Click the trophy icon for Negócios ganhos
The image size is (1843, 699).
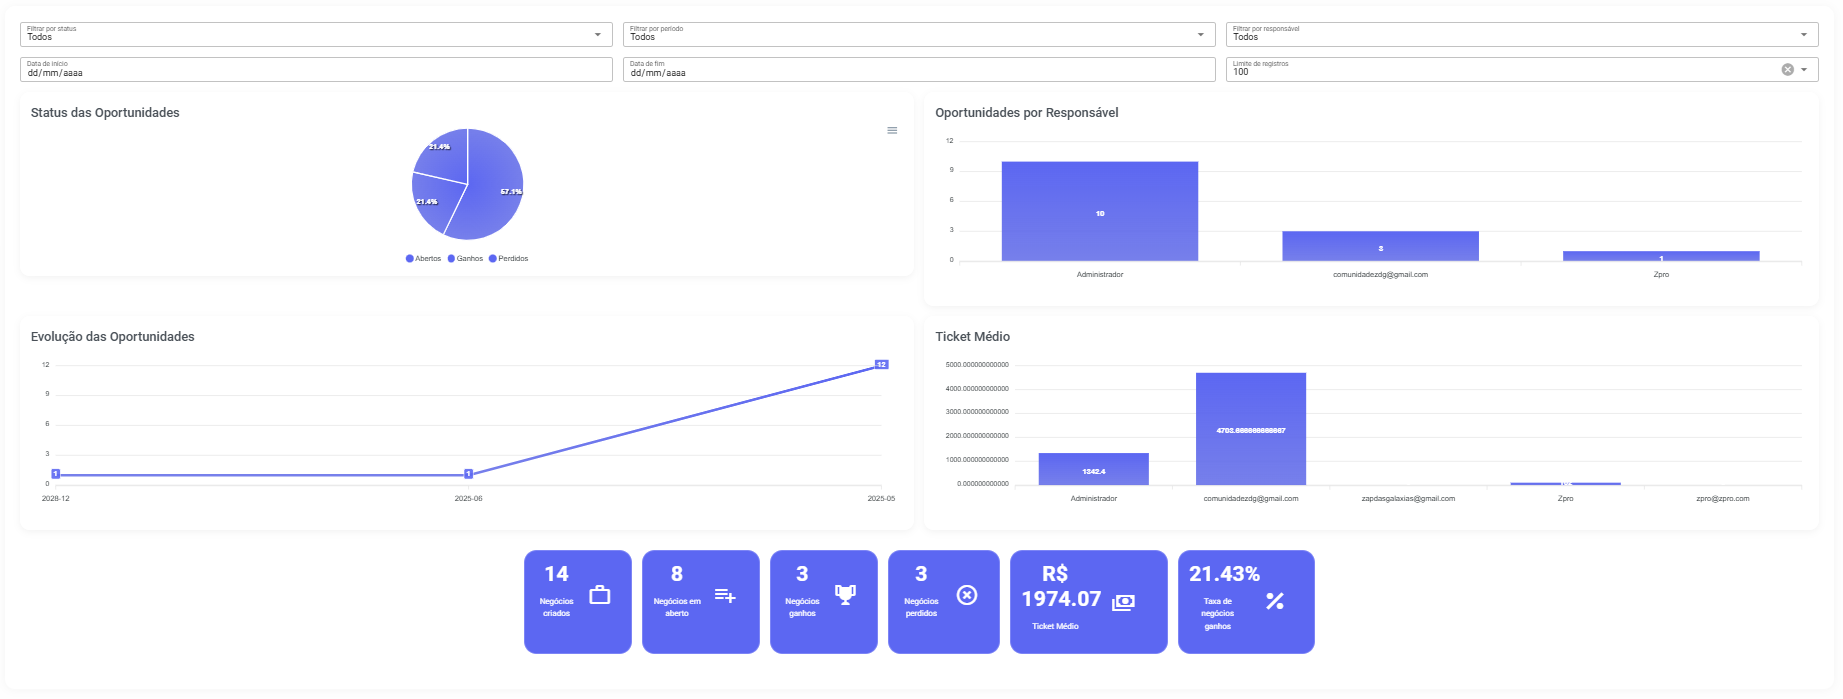tap(845, 595)
